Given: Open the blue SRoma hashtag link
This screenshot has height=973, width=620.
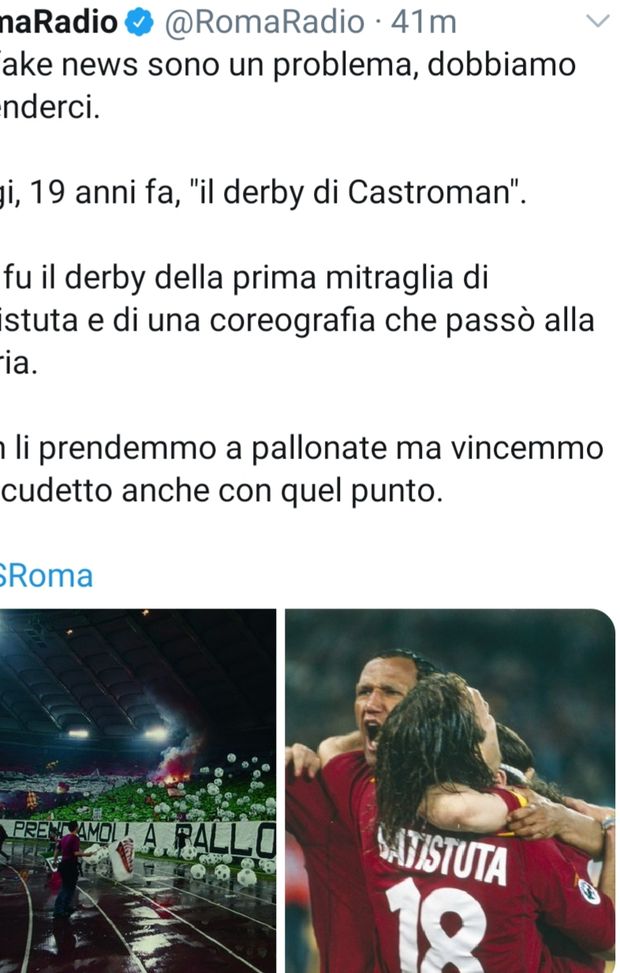Looking at the screenshot, I should point(47,576).
